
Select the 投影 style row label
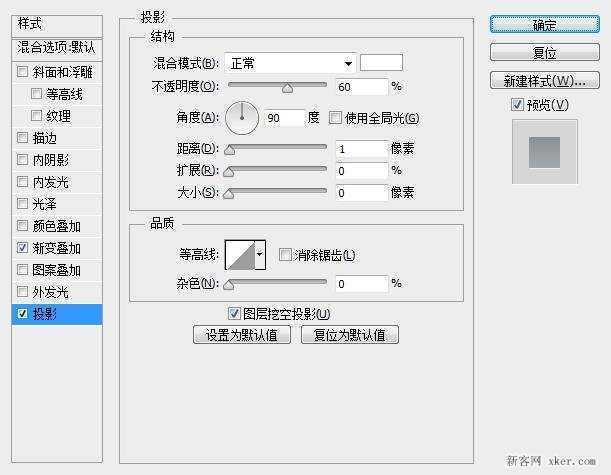coord(44,314)
